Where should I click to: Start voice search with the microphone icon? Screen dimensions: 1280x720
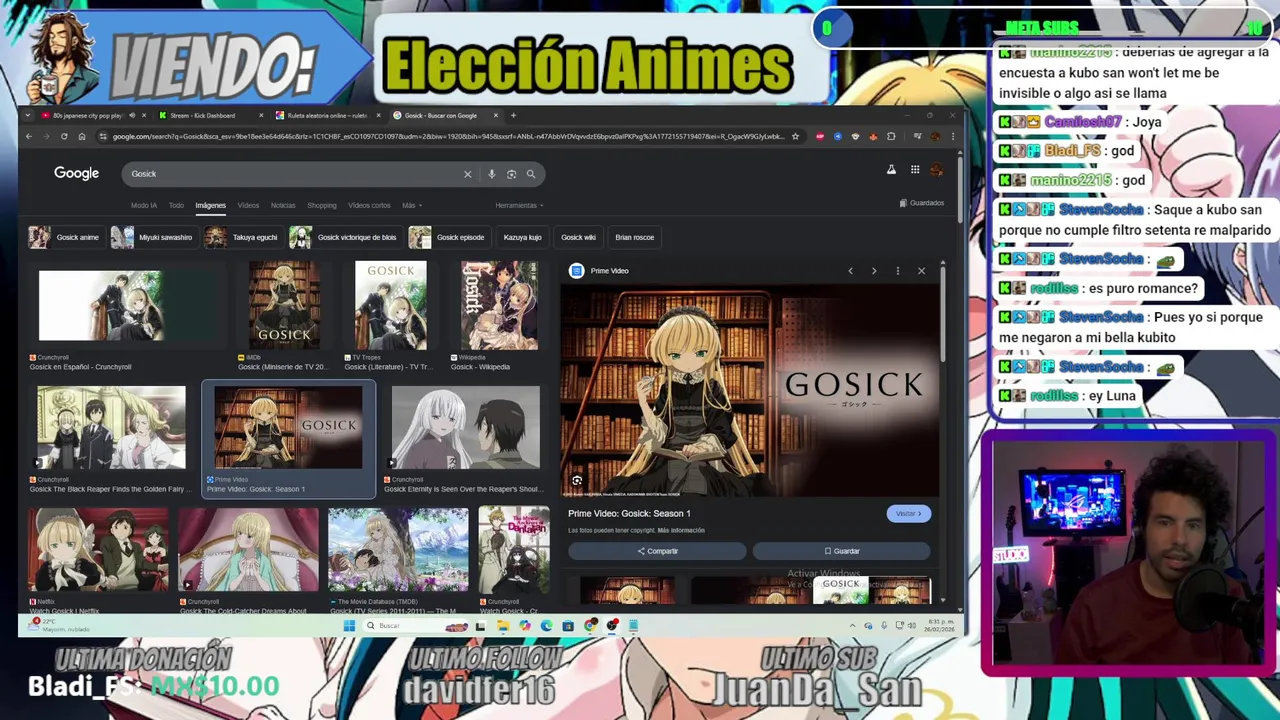point(491,174)
